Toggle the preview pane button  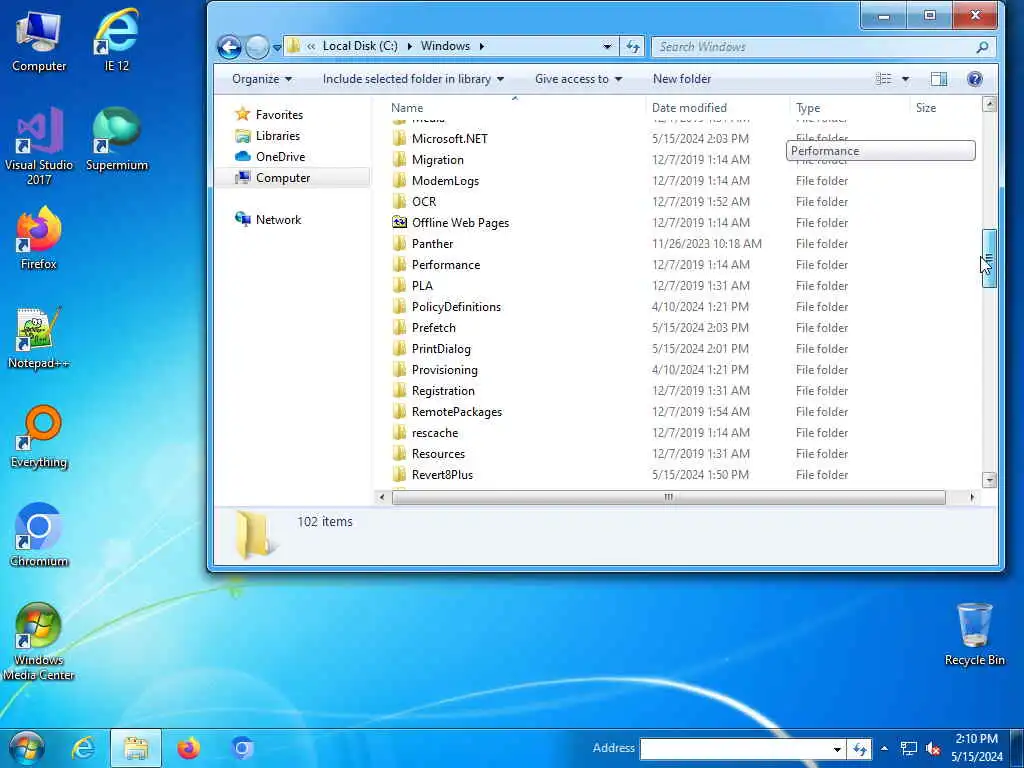938,79
